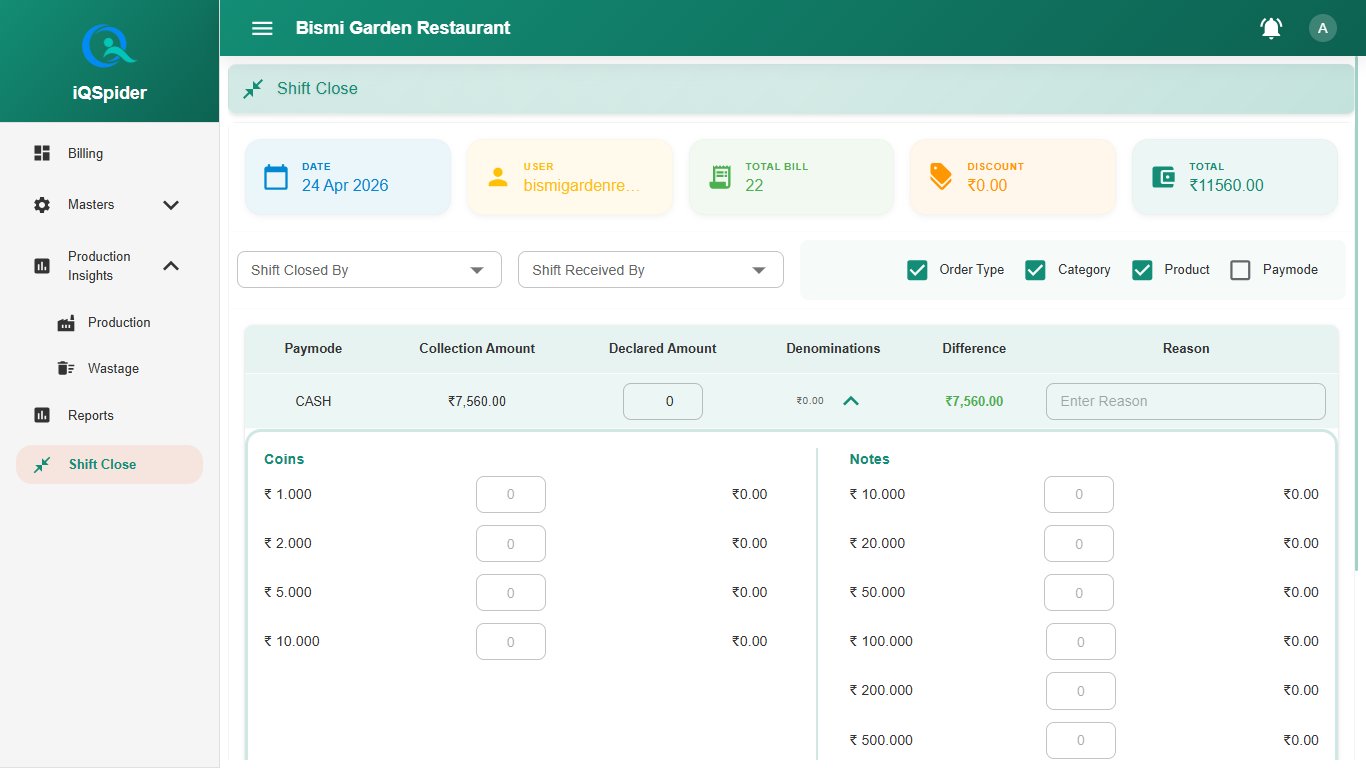Image resolution: width=1366 pixels, height=768 pixels.
Task: Click the Shift Close header collapse icon
Action: 254,88
